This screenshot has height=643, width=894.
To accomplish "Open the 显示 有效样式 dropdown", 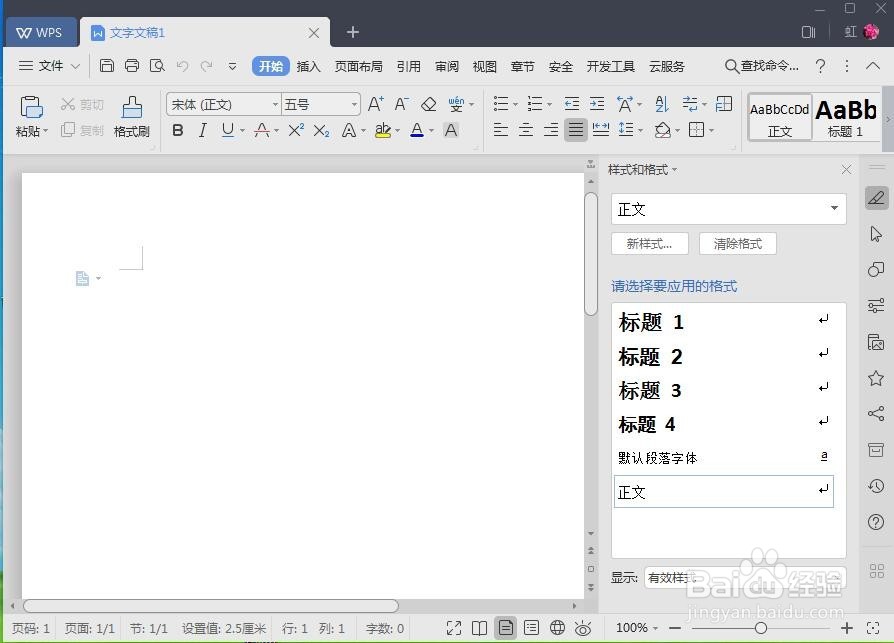I will (745, 577).
